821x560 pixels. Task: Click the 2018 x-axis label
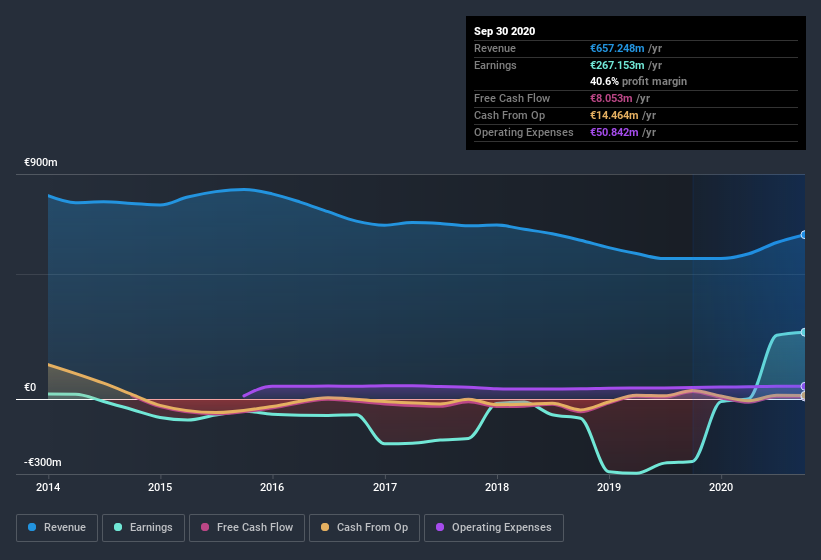click(497, 487)
